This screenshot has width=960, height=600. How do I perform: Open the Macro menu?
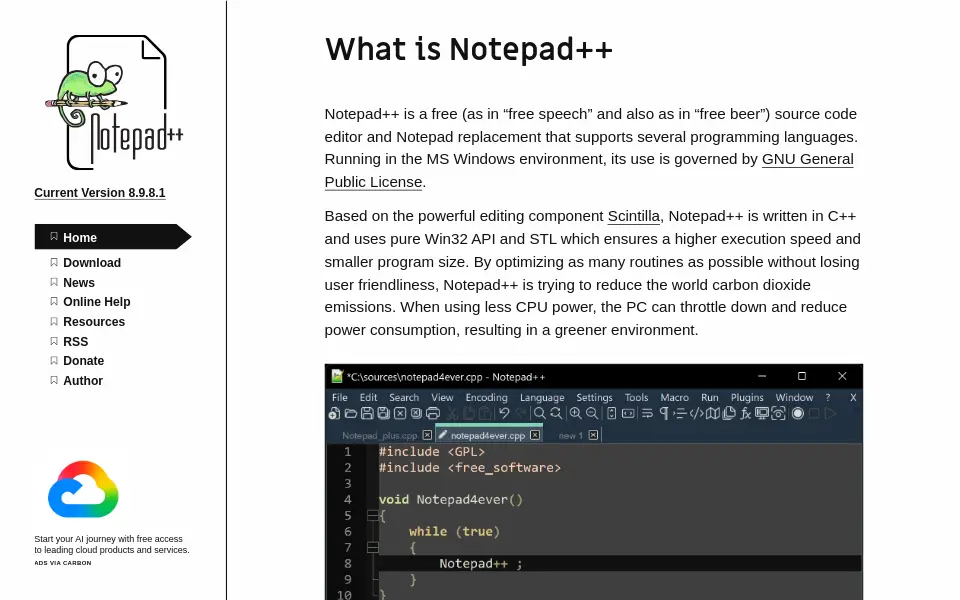[675, 397]
